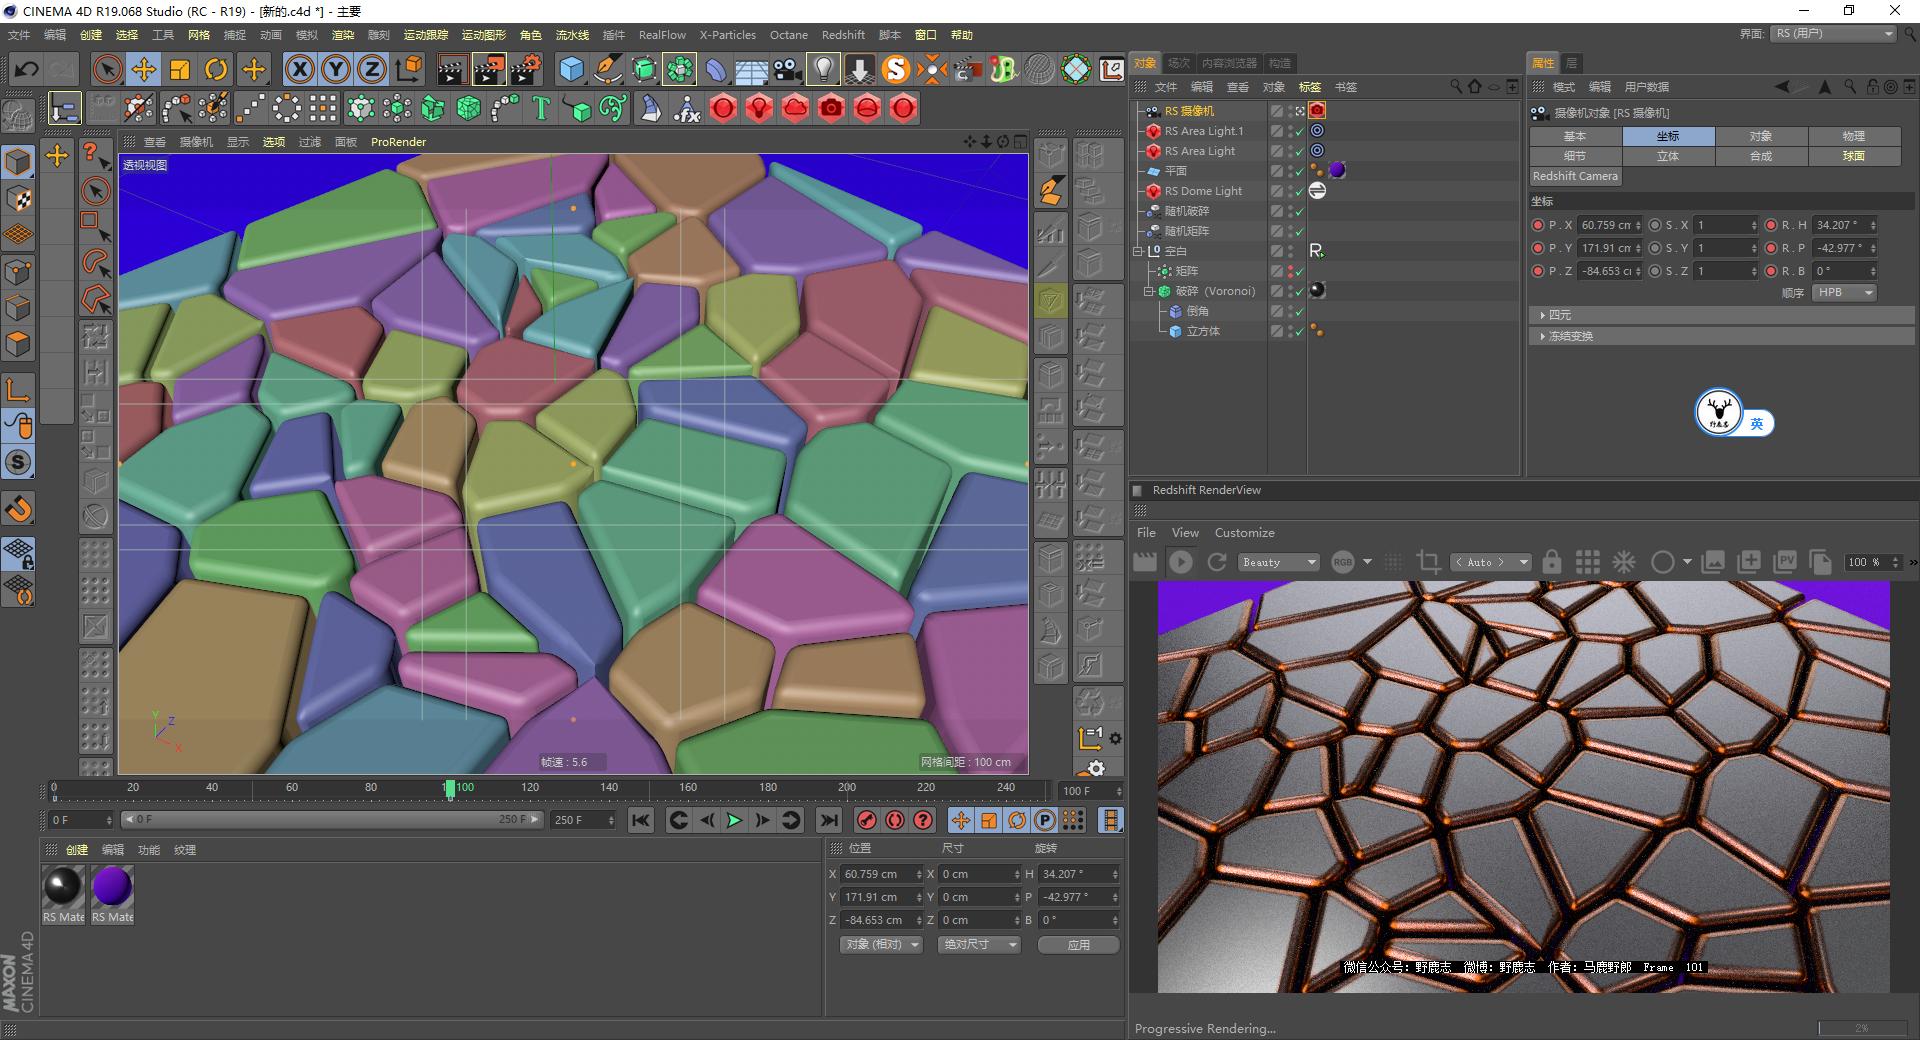Switch to the 物理 tab in camera attributes
Screen dimensions: 1920x1040
1851,135
